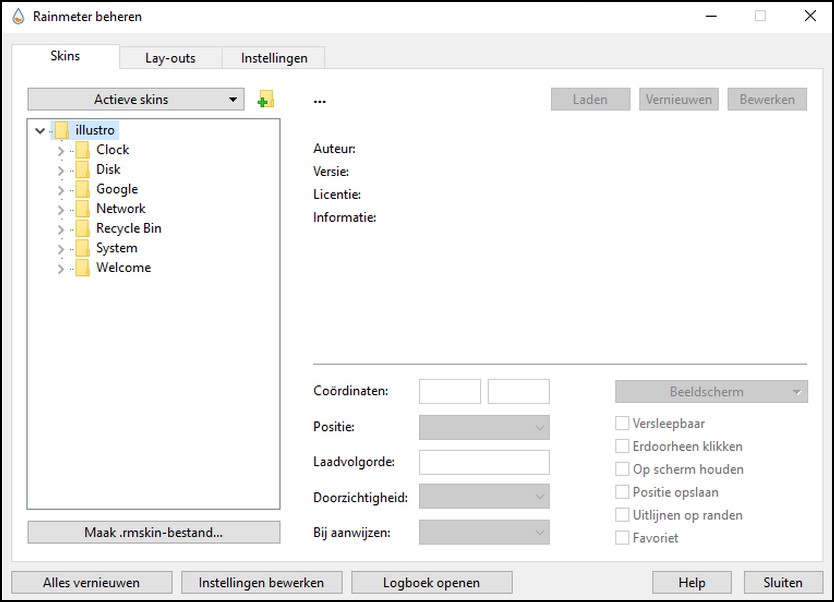Open the Bij aanwijzen combo box

484,532
